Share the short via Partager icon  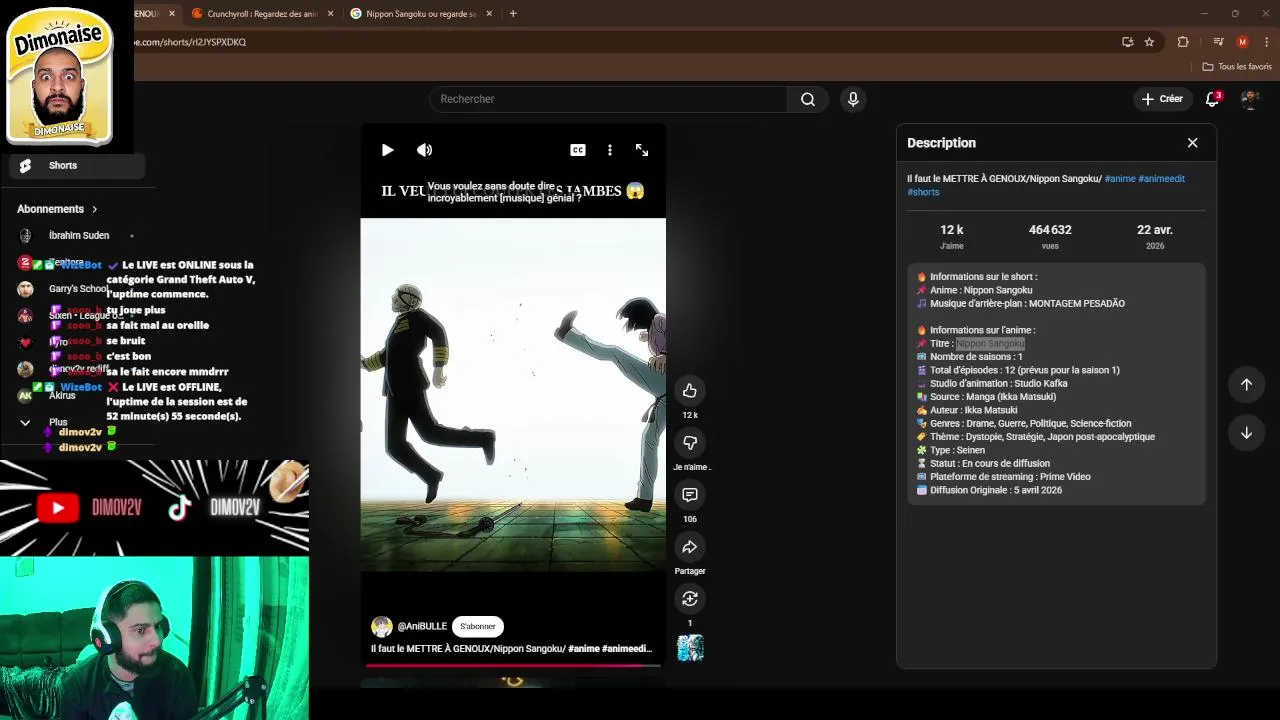[x=690, y=546]
